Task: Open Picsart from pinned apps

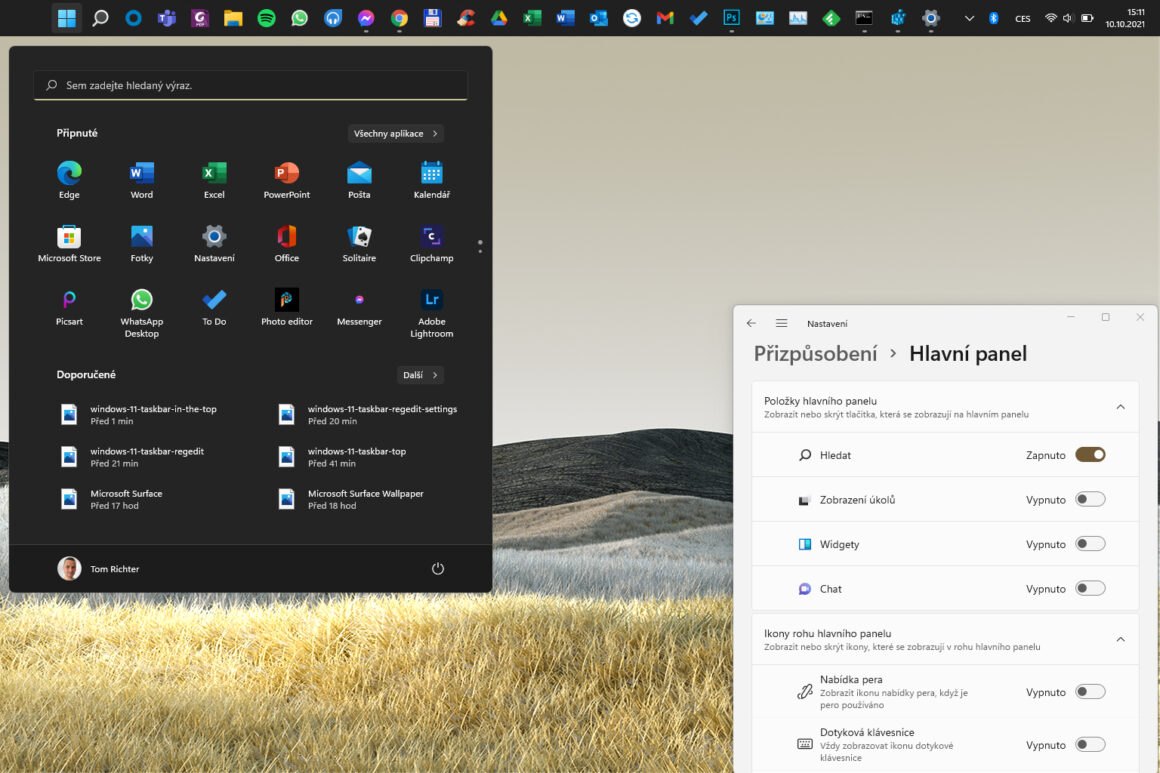Action: pyautogui.click(x=69, y=307)
